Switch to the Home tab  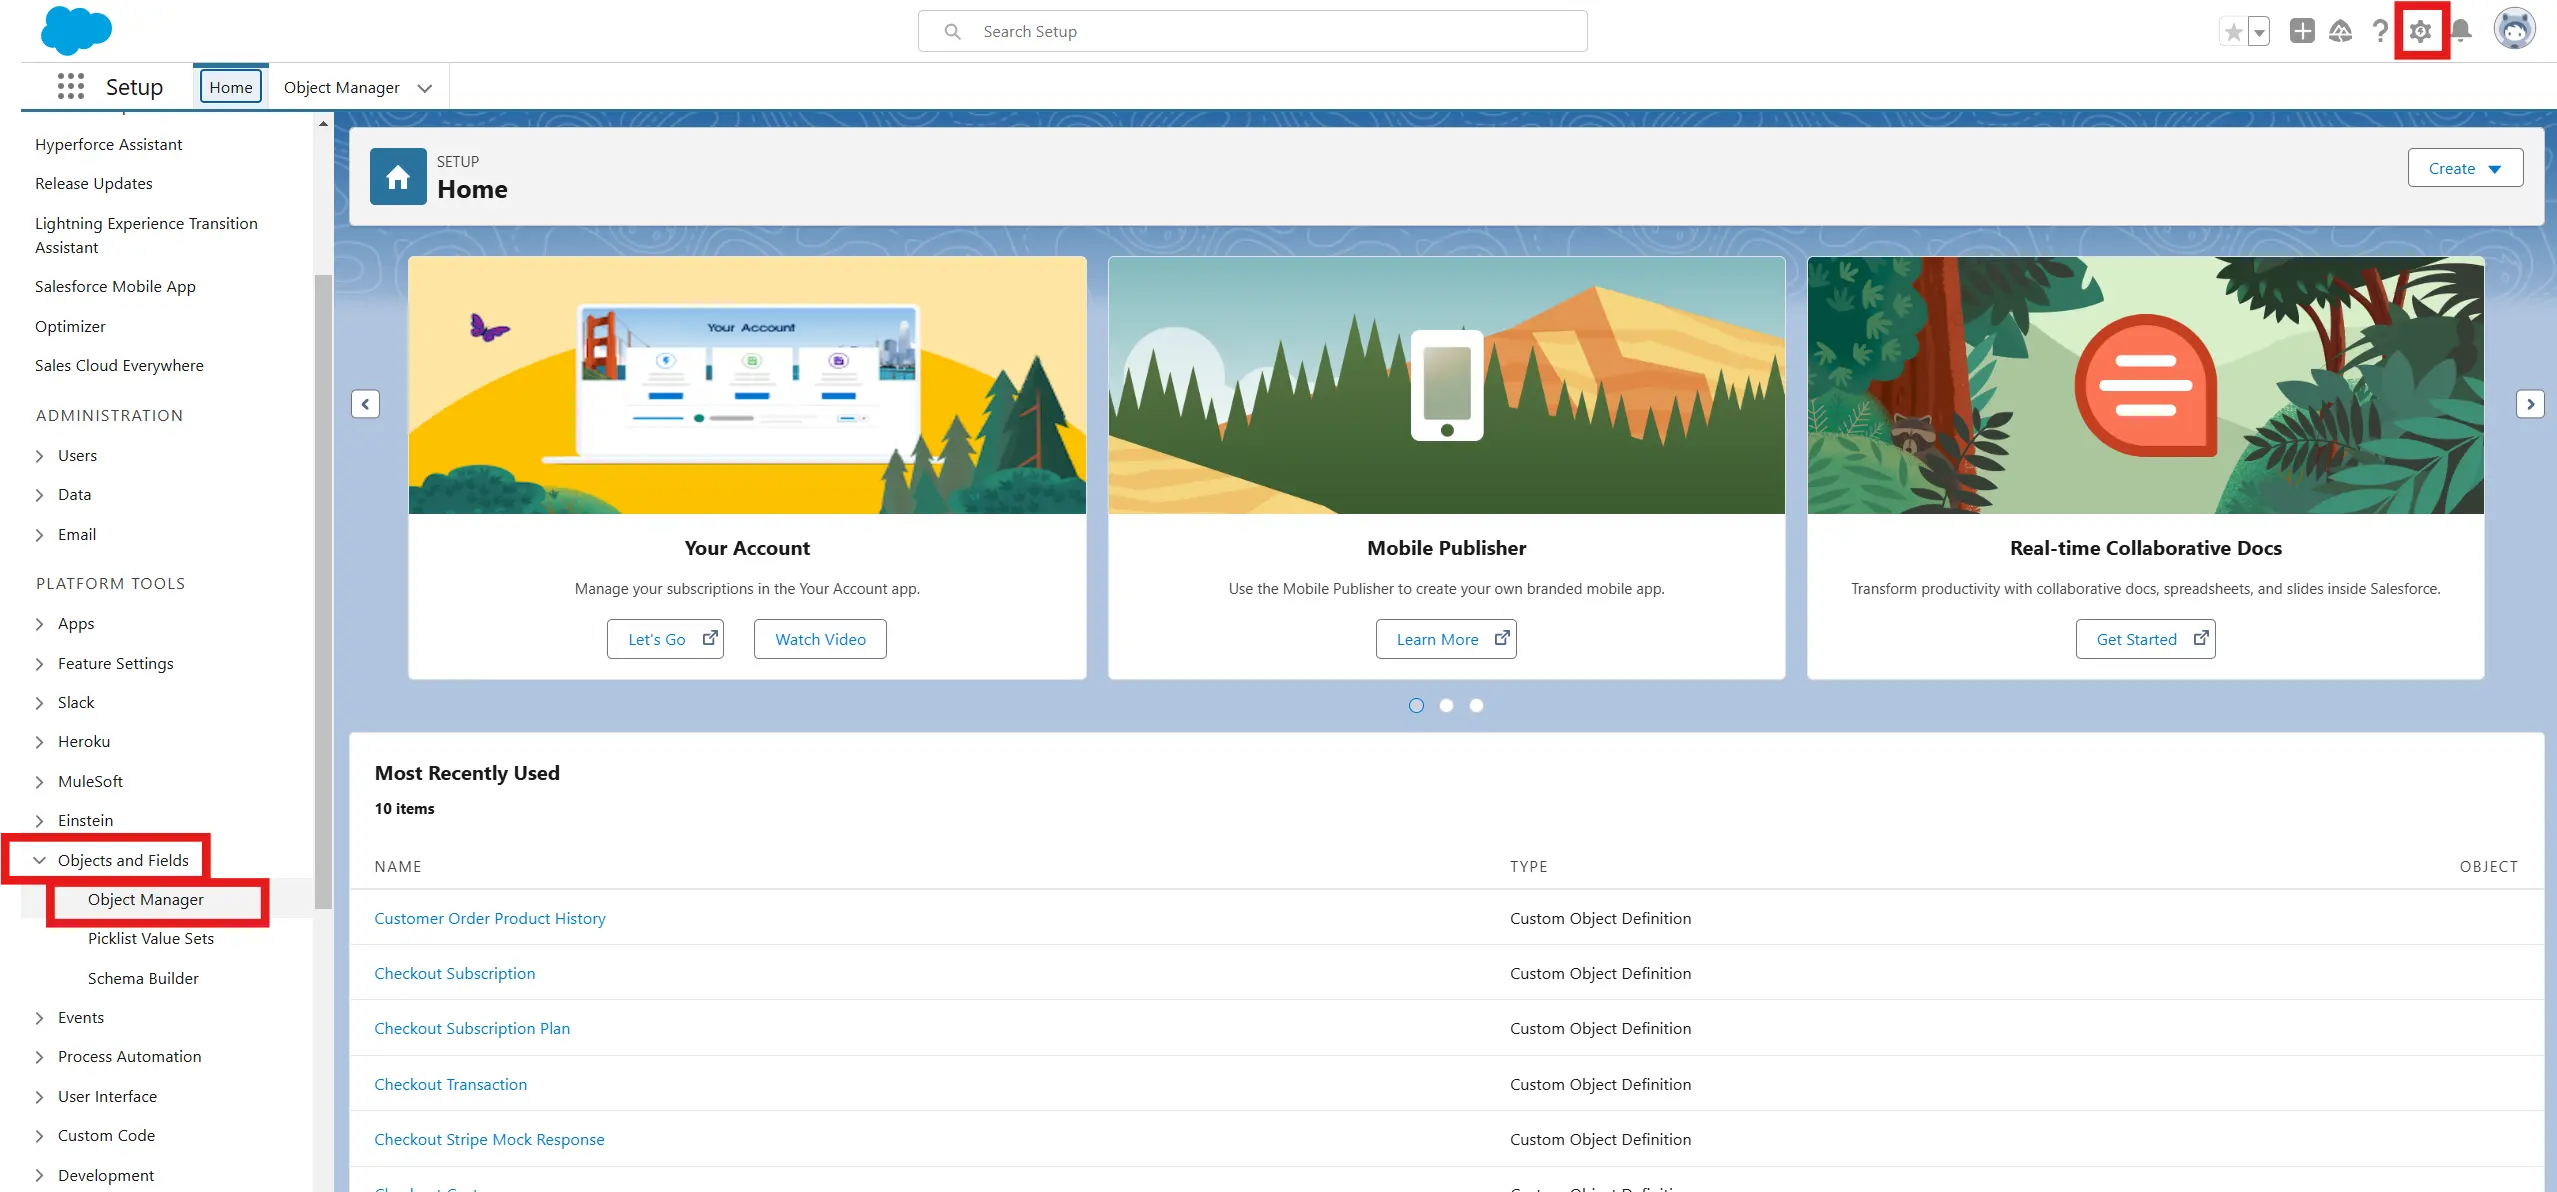click(x=231, y=87)
